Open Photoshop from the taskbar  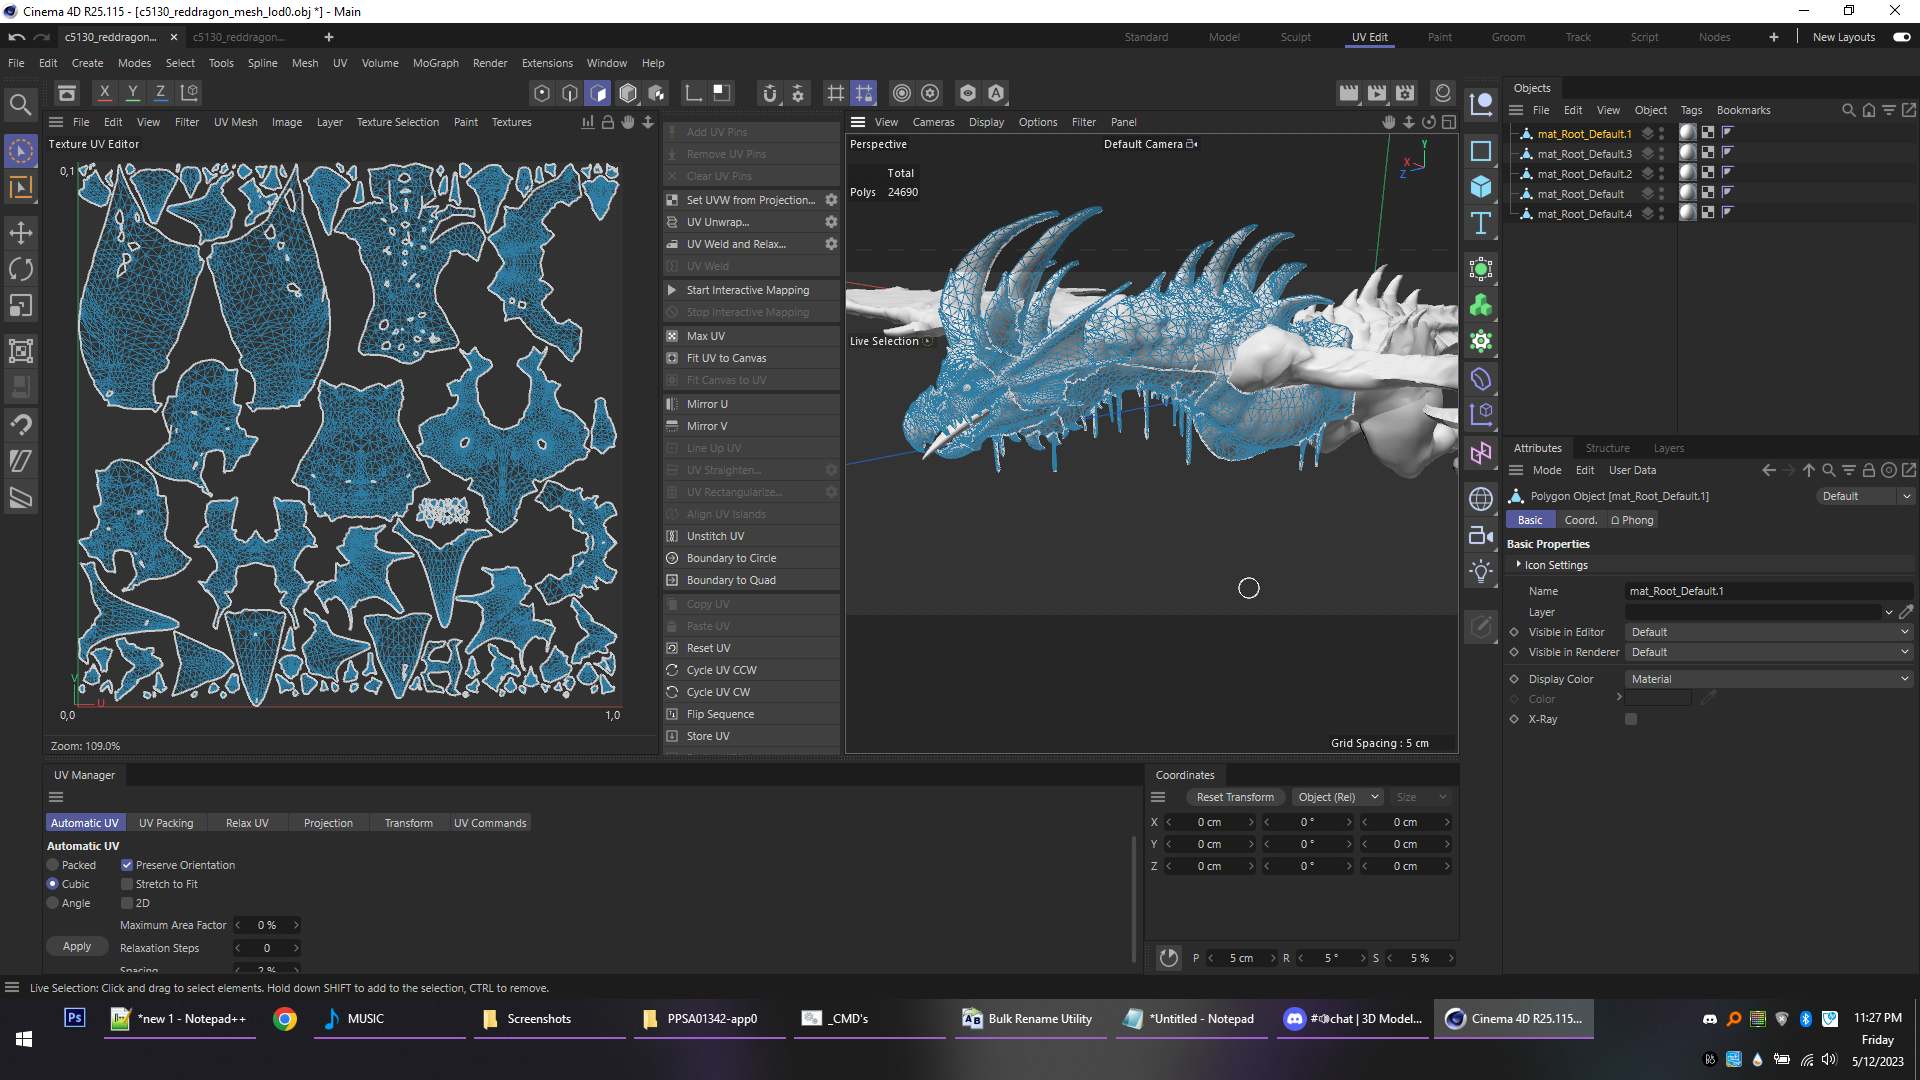point(75,1019)
